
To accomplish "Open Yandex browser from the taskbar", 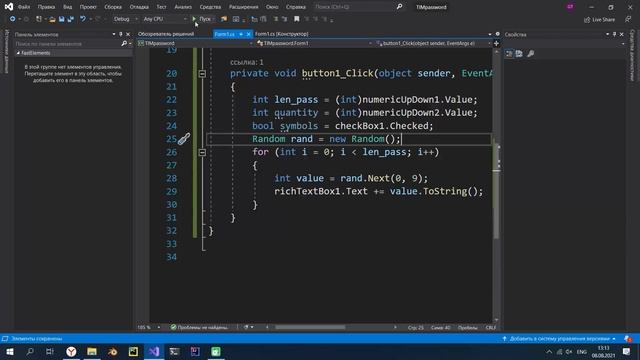I will (x=71, y=351).
